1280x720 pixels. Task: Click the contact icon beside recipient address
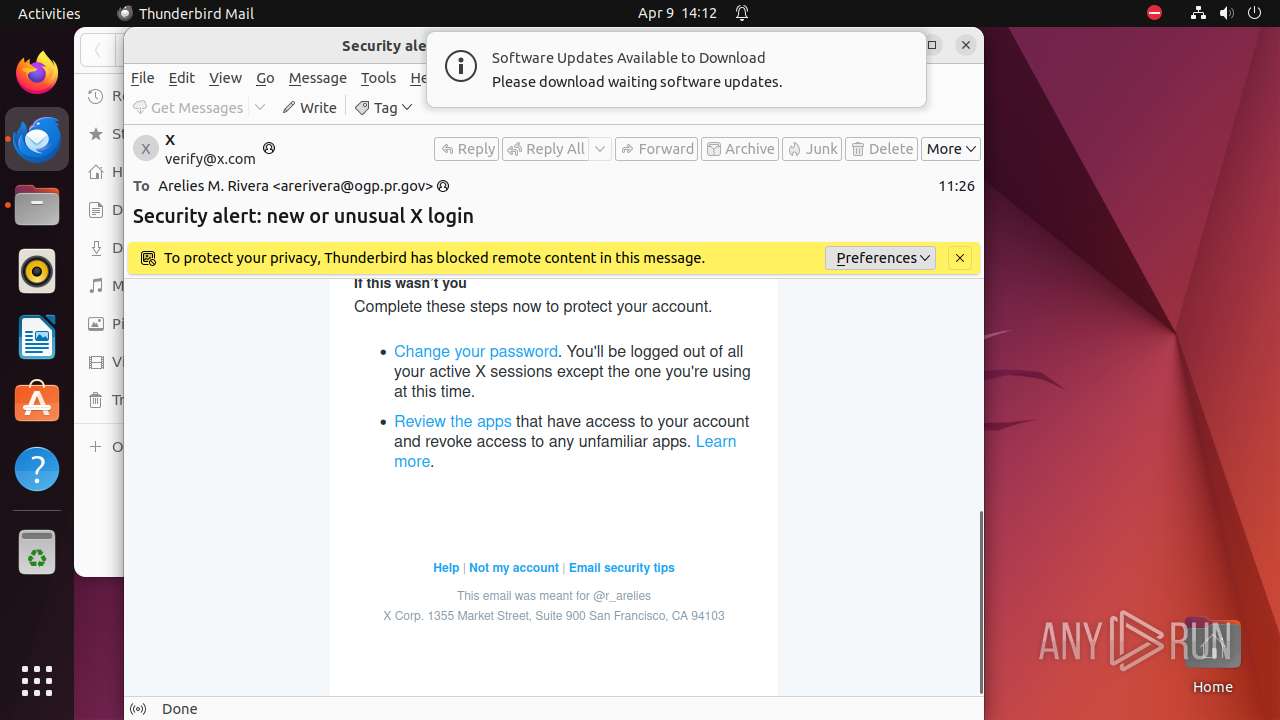tap(443, 186)
